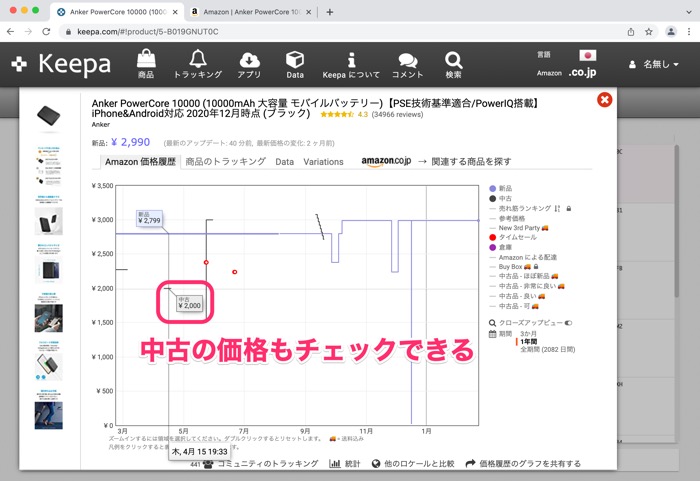Click the amazon.co.jp link
The width and height of the screenshot is (700, 481).
point(386,161)
